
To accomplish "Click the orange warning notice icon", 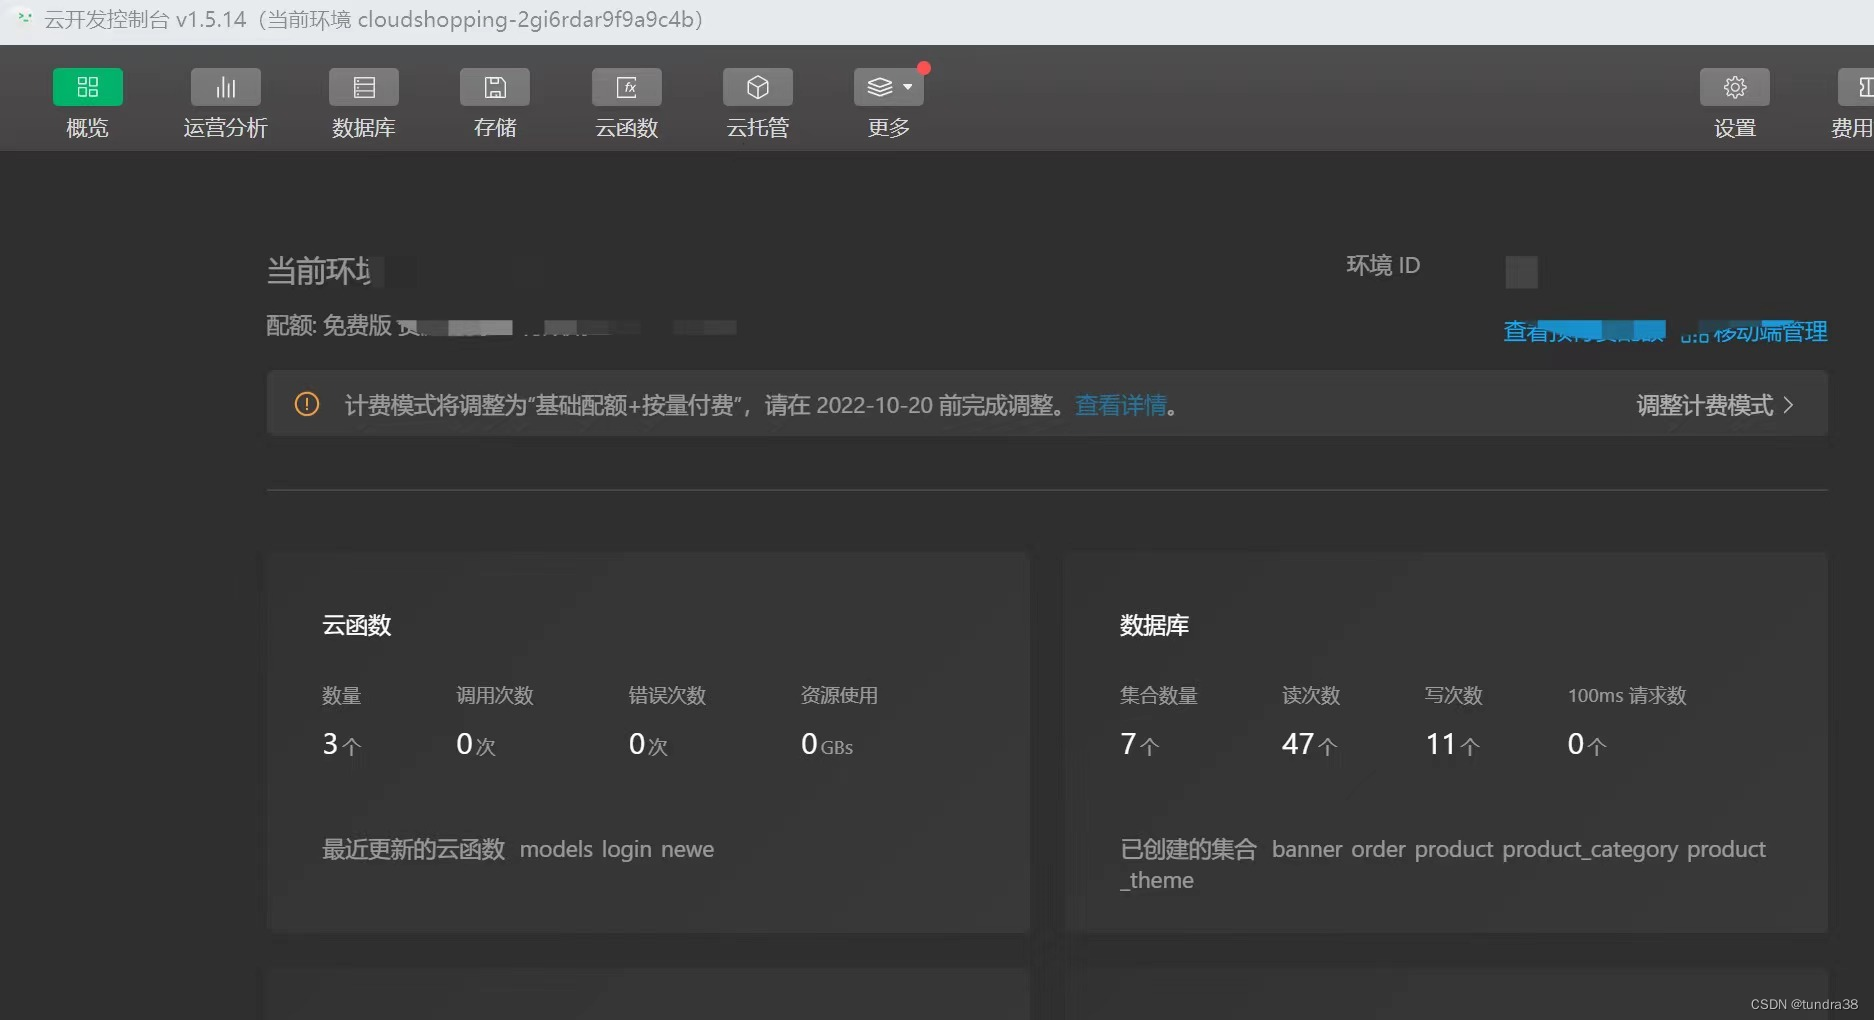I will coord(307,404).
